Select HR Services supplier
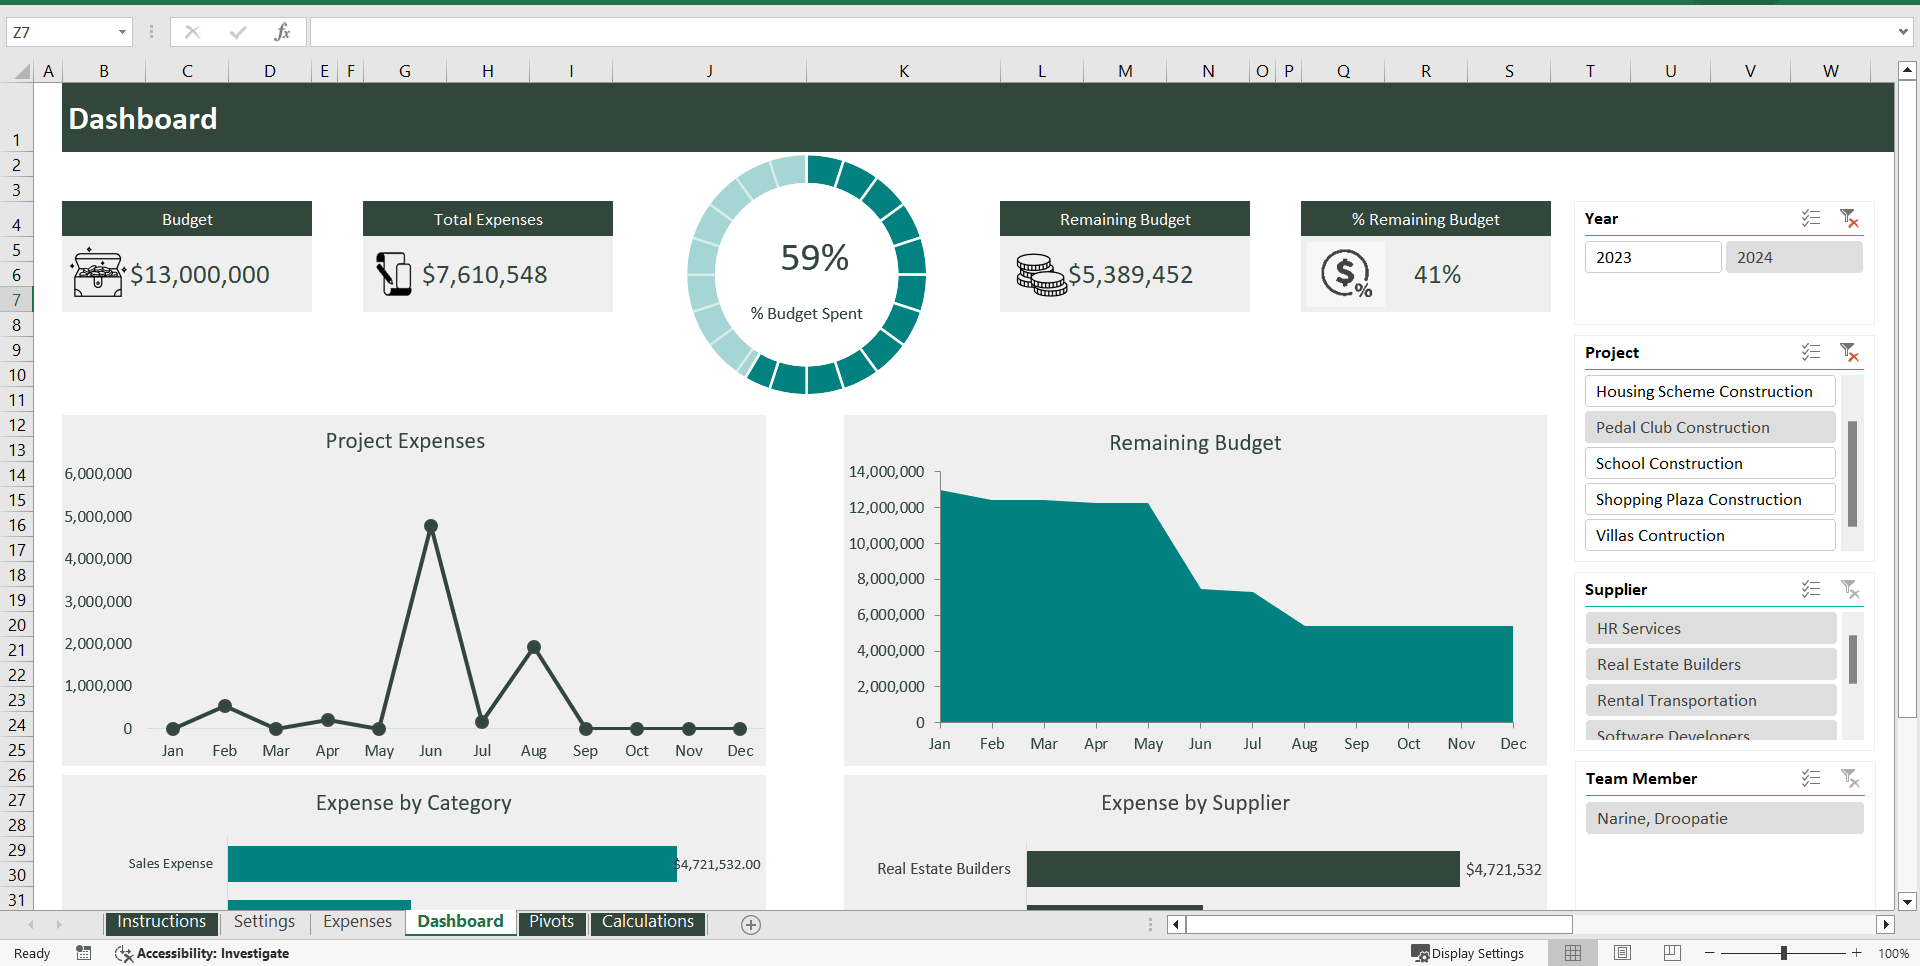This screenshot has width=1920, height=966. 1710,628
